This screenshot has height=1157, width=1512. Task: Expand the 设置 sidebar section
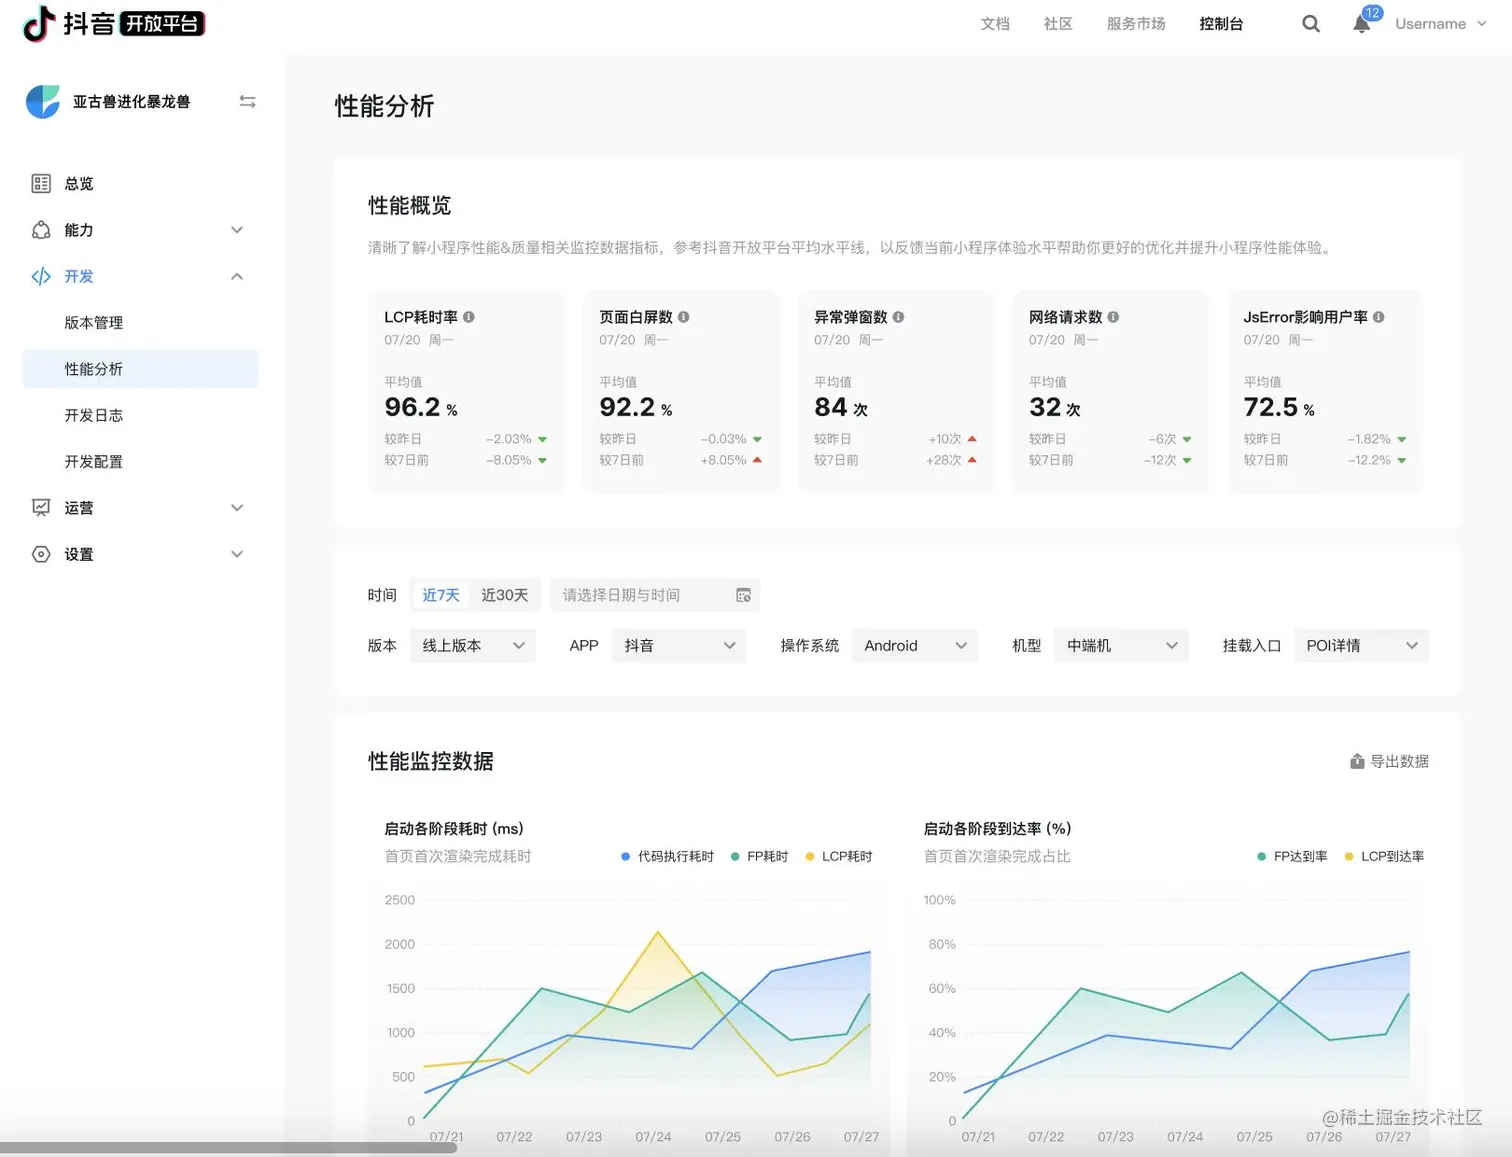[237, 554]
